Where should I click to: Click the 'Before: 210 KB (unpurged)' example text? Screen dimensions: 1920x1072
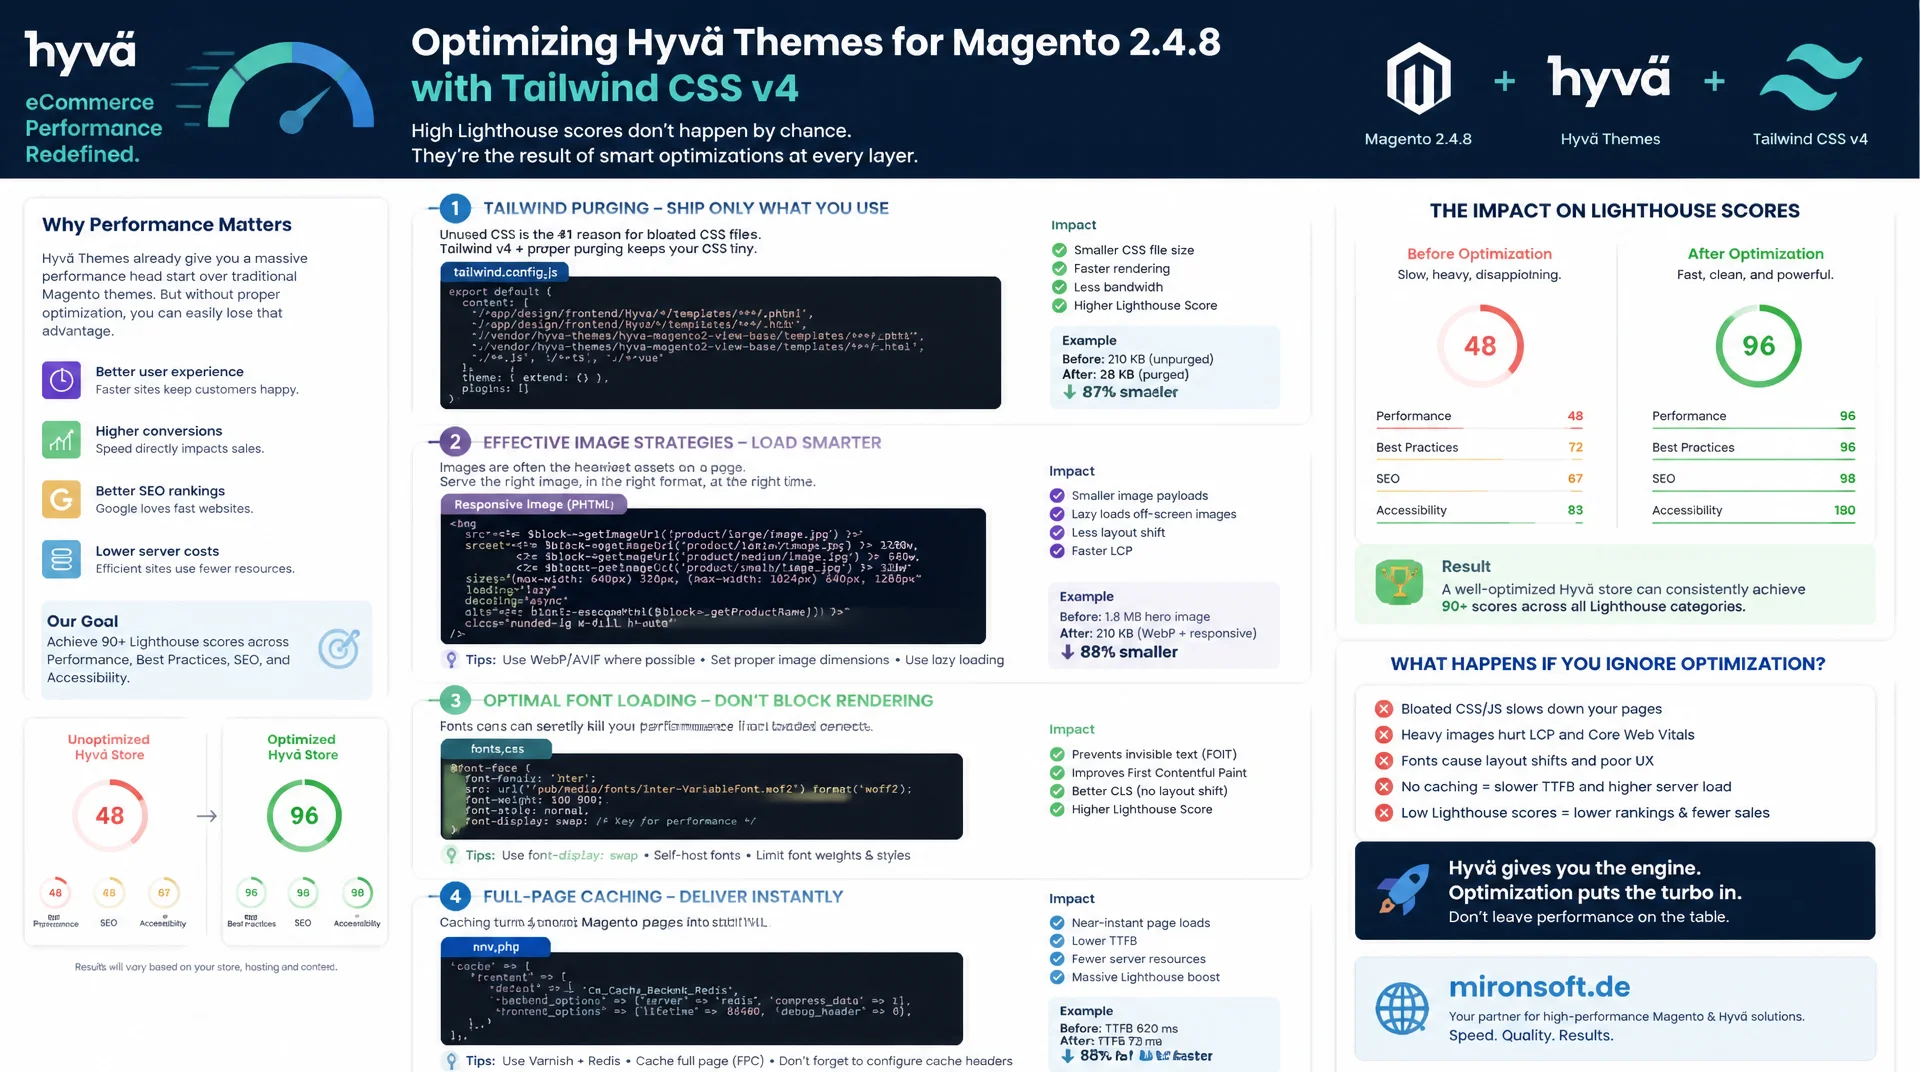(1137, 359)
